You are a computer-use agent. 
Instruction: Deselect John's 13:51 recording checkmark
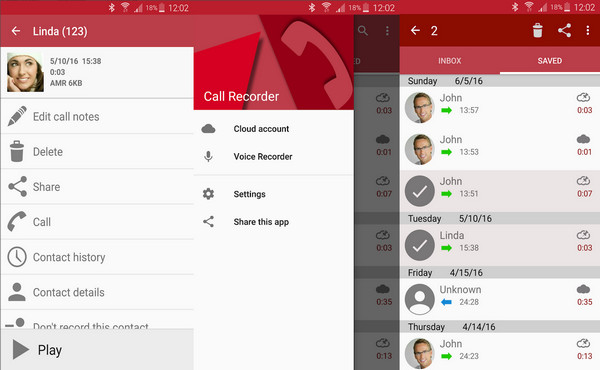tap(420, 191)
